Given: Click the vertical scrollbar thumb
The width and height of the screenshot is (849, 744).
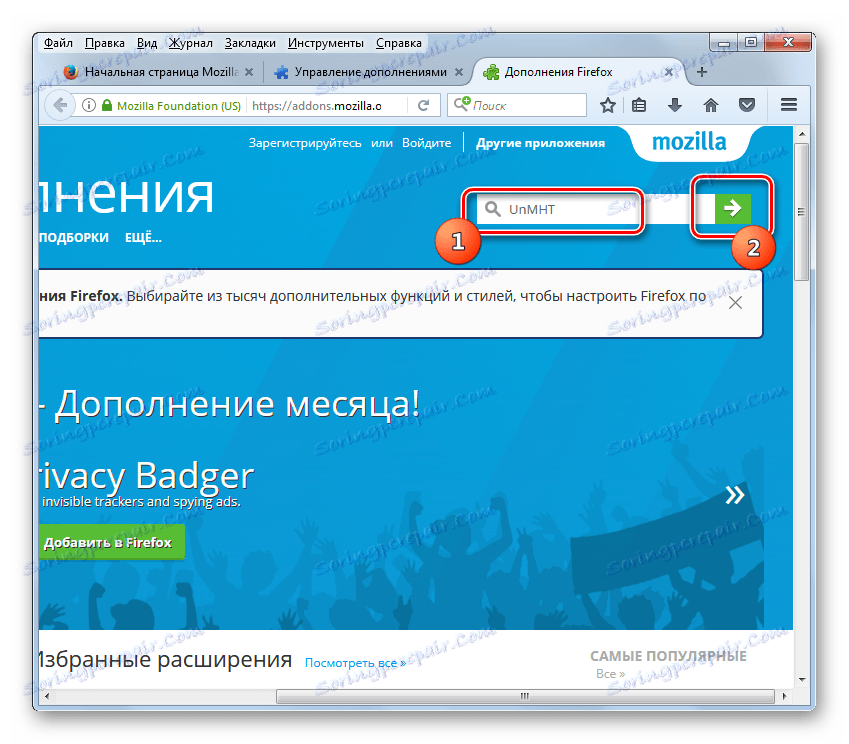Looking at the screenshot, I should (802, 212).
